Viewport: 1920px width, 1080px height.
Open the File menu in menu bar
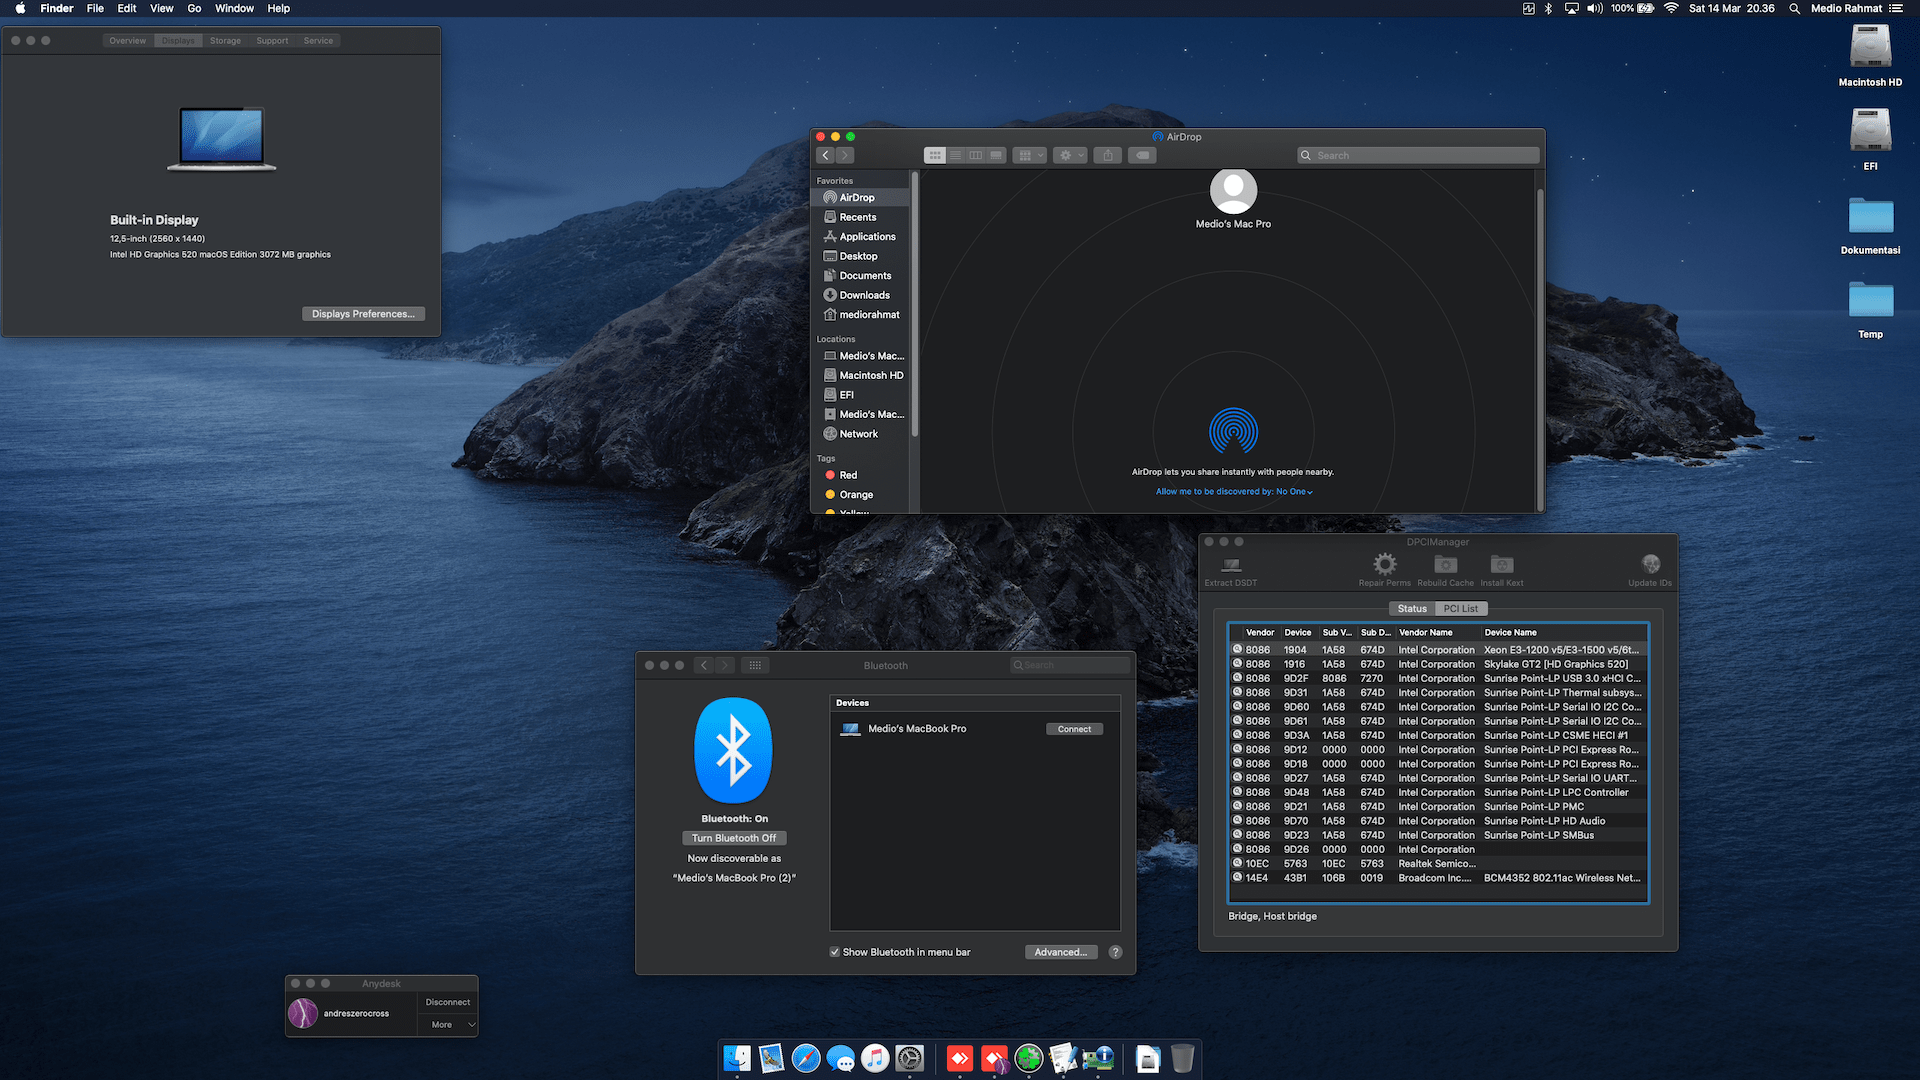point(95,8)
